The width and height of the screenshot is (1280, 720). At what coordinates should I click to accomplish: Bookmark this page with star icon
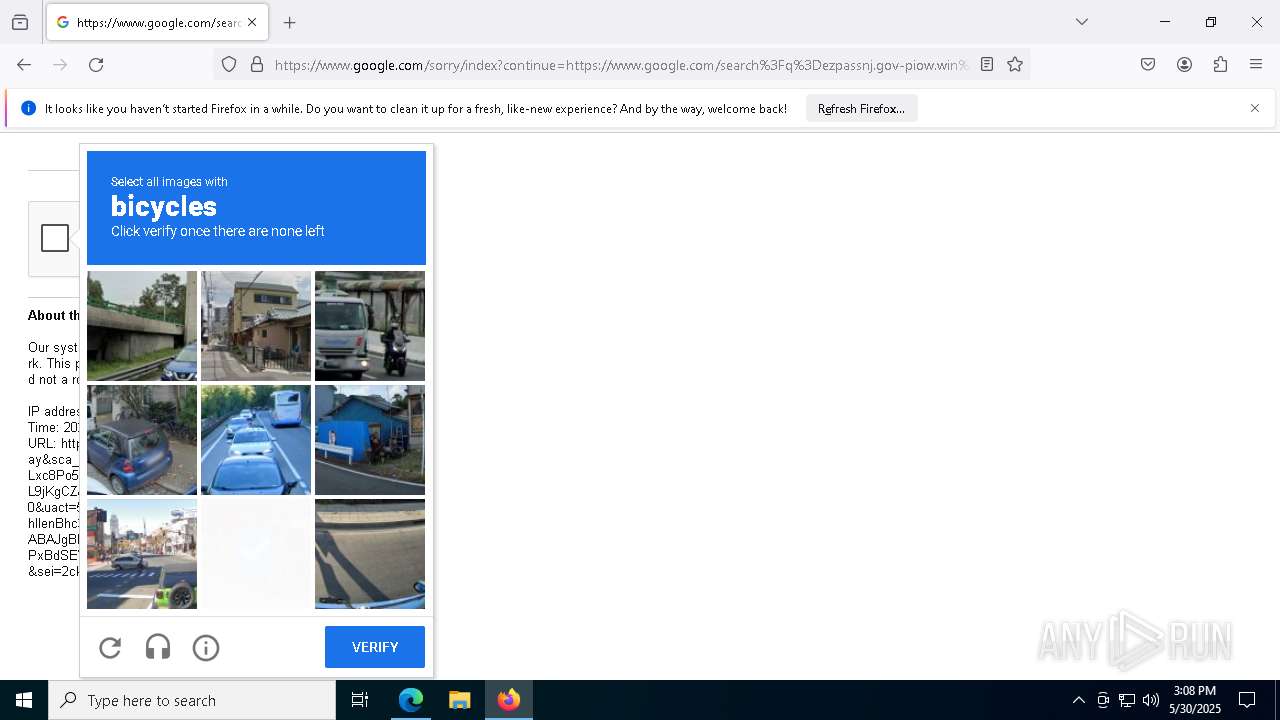[1015, 65]
